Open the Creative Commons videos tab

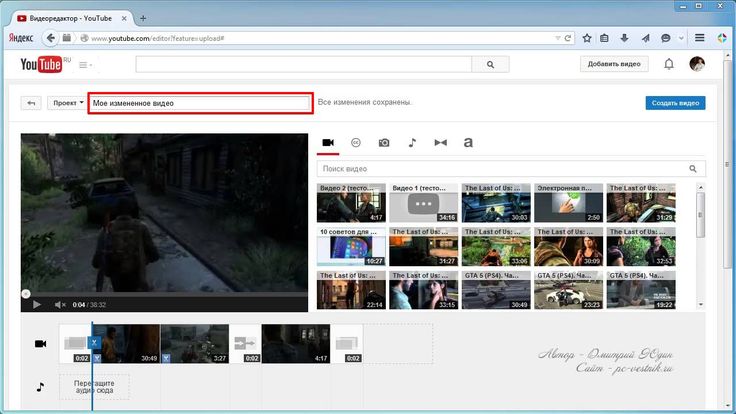[356, 143]
